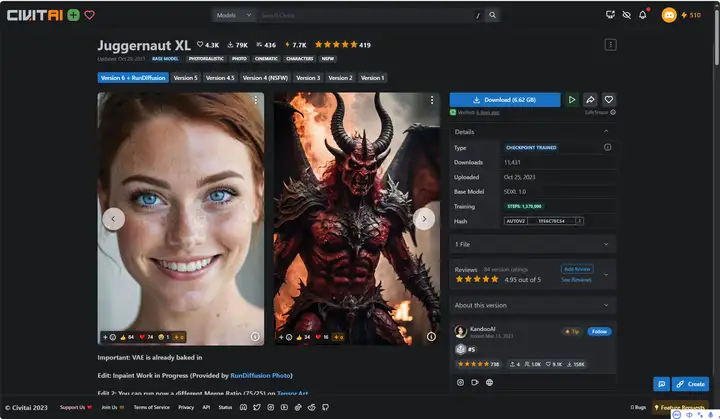Viewport: 720px width, 419px height.
Task: Open the model three-dot options menu
Action: click(x=610, y=45)
